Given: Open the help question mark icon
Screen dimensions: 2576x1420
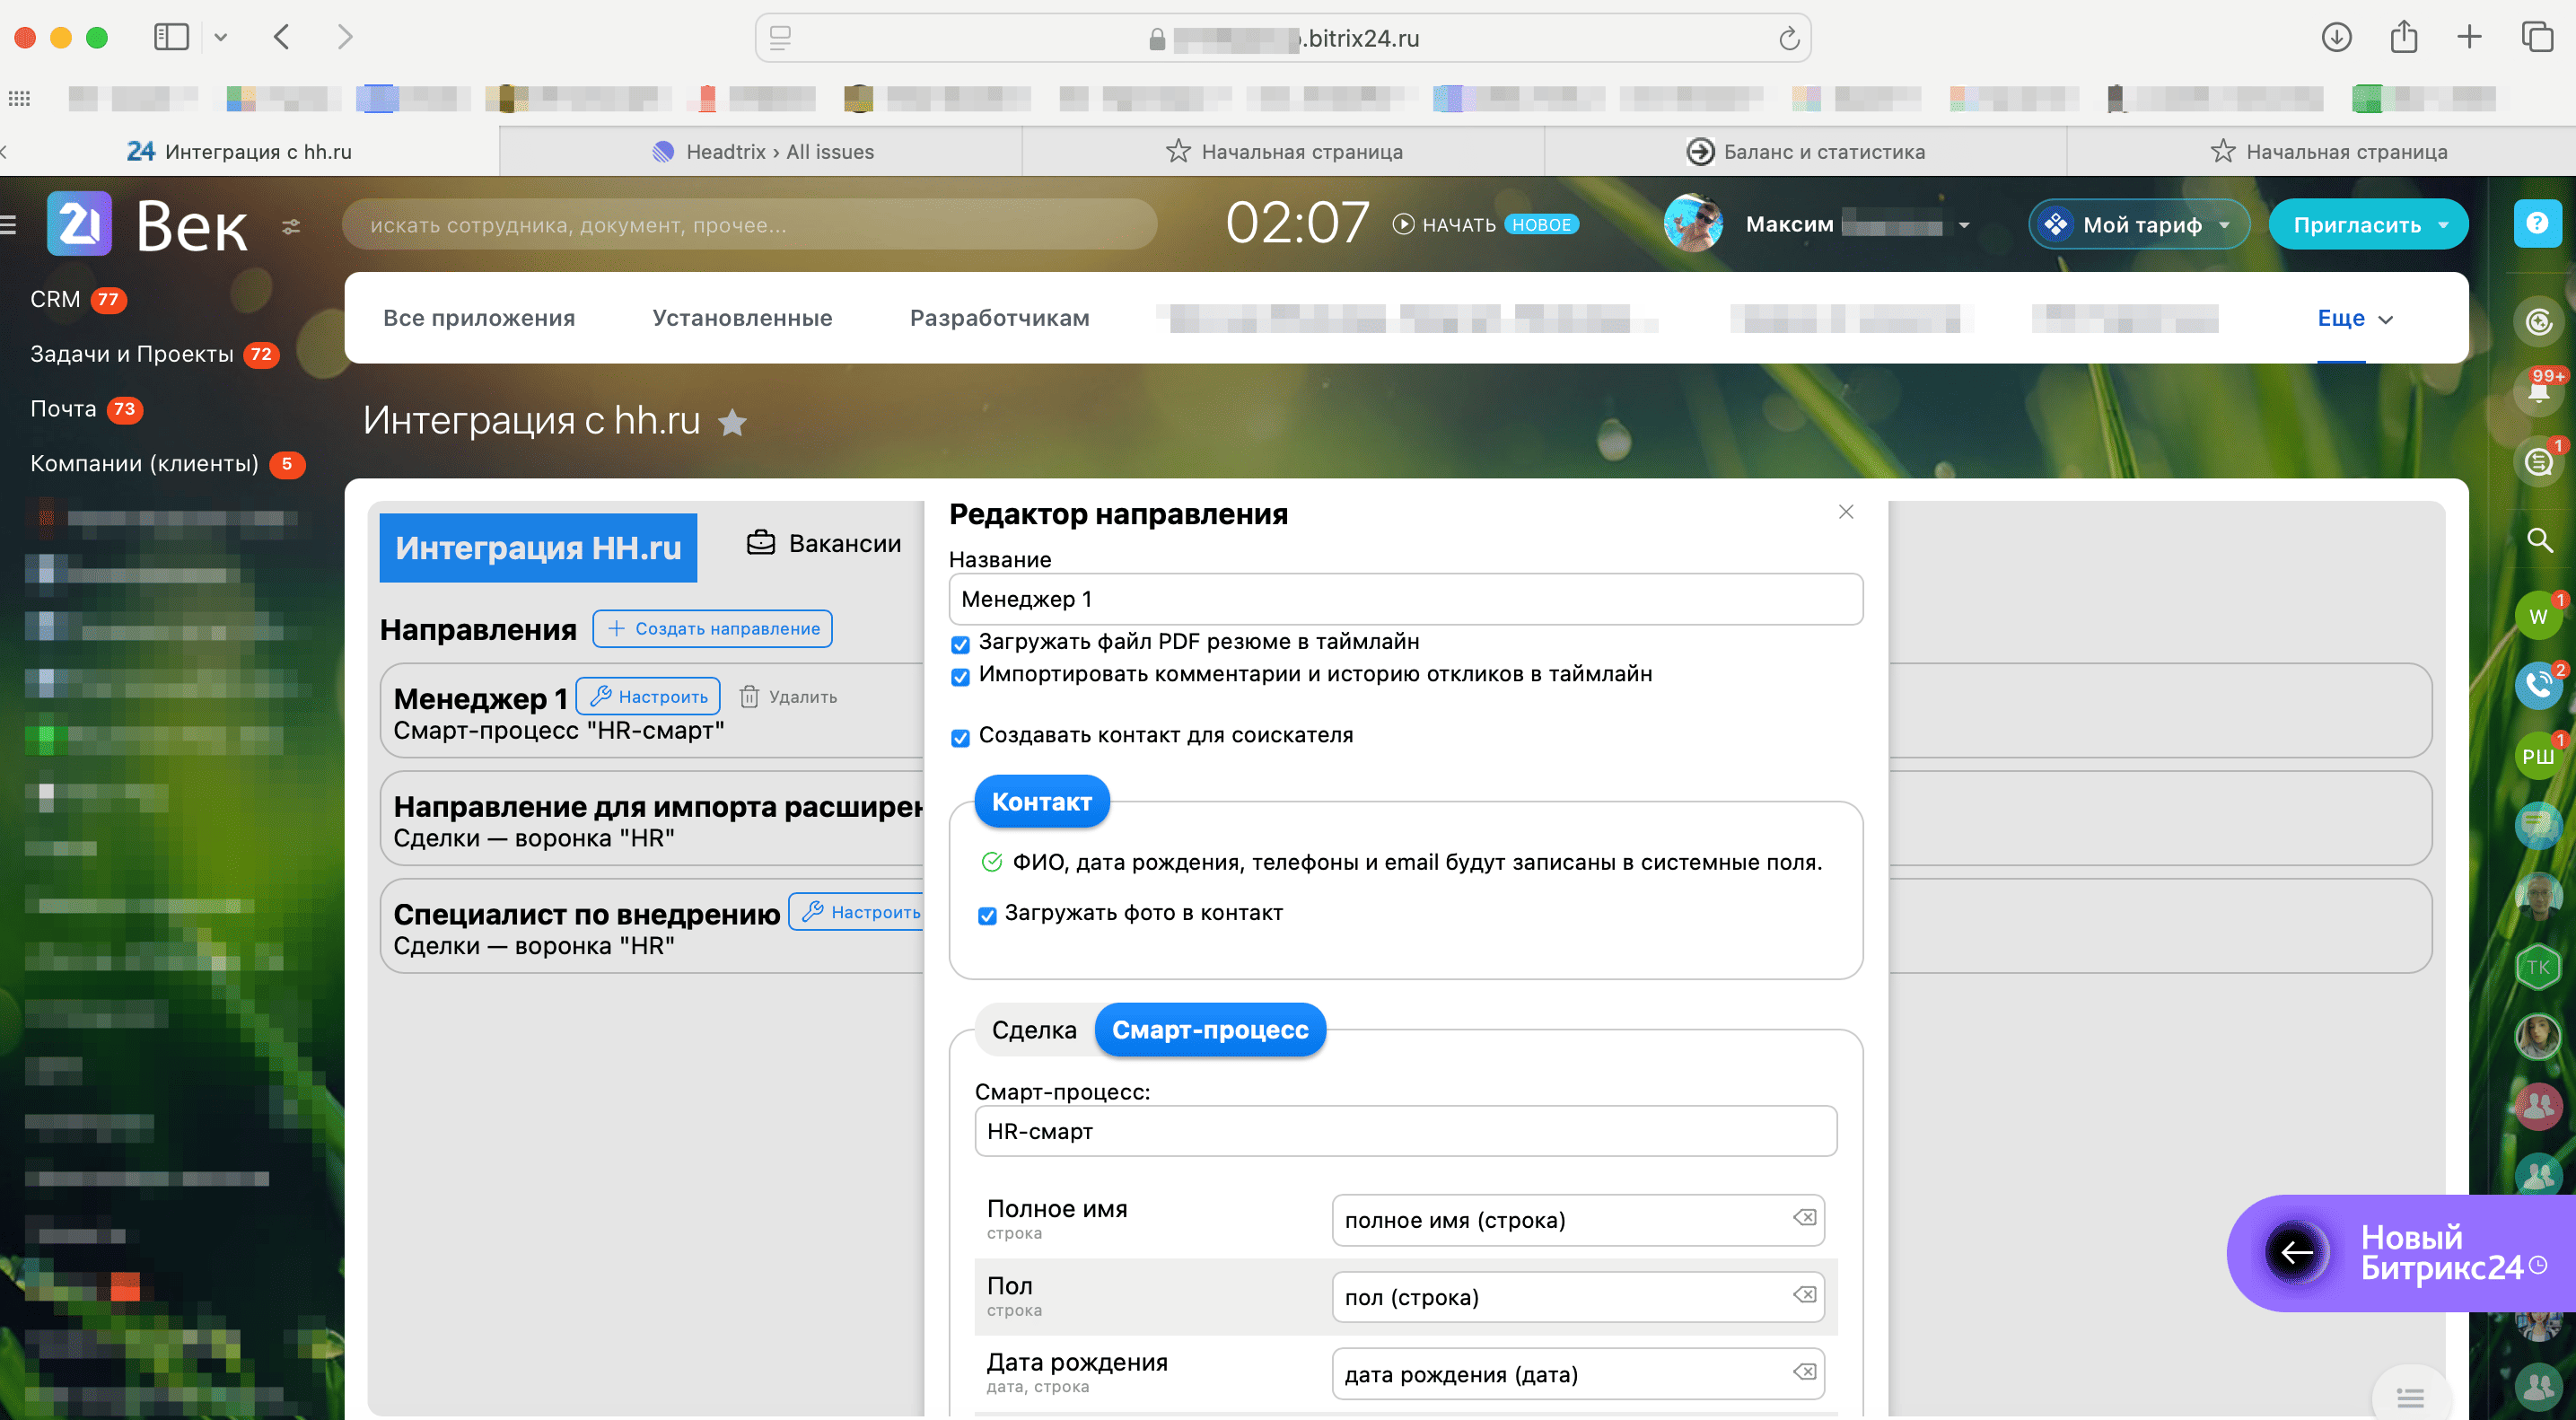Looking at the screenshot, I should (x=2537, y=223).
